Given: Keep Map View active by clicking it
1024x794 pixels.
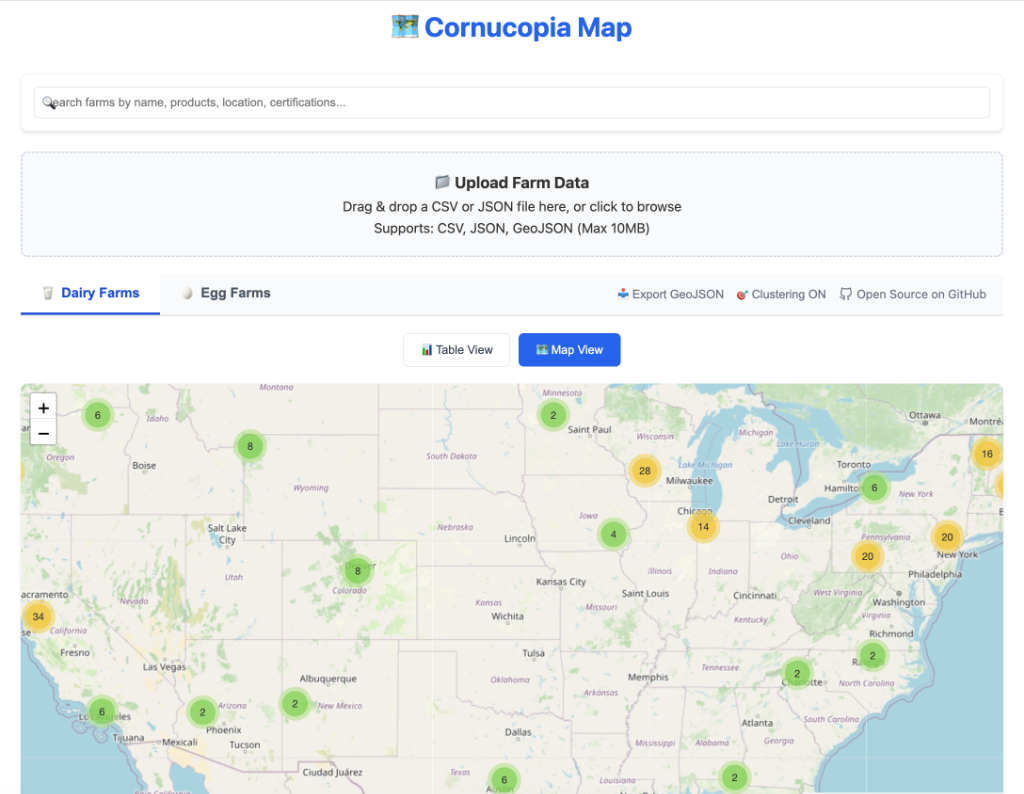Looking at the screenshot, I should click(x=569, y=350).
